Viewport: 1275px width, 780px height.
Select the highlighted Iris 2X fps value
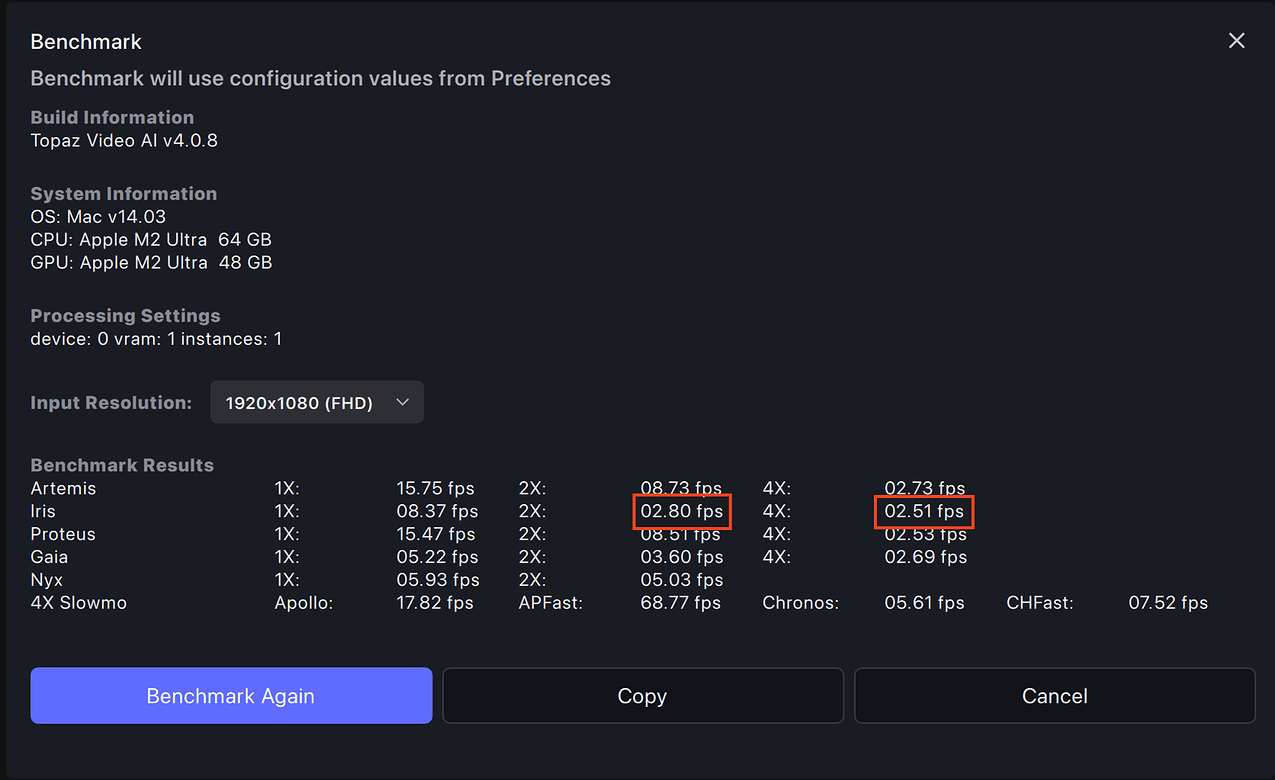(681, 511)
